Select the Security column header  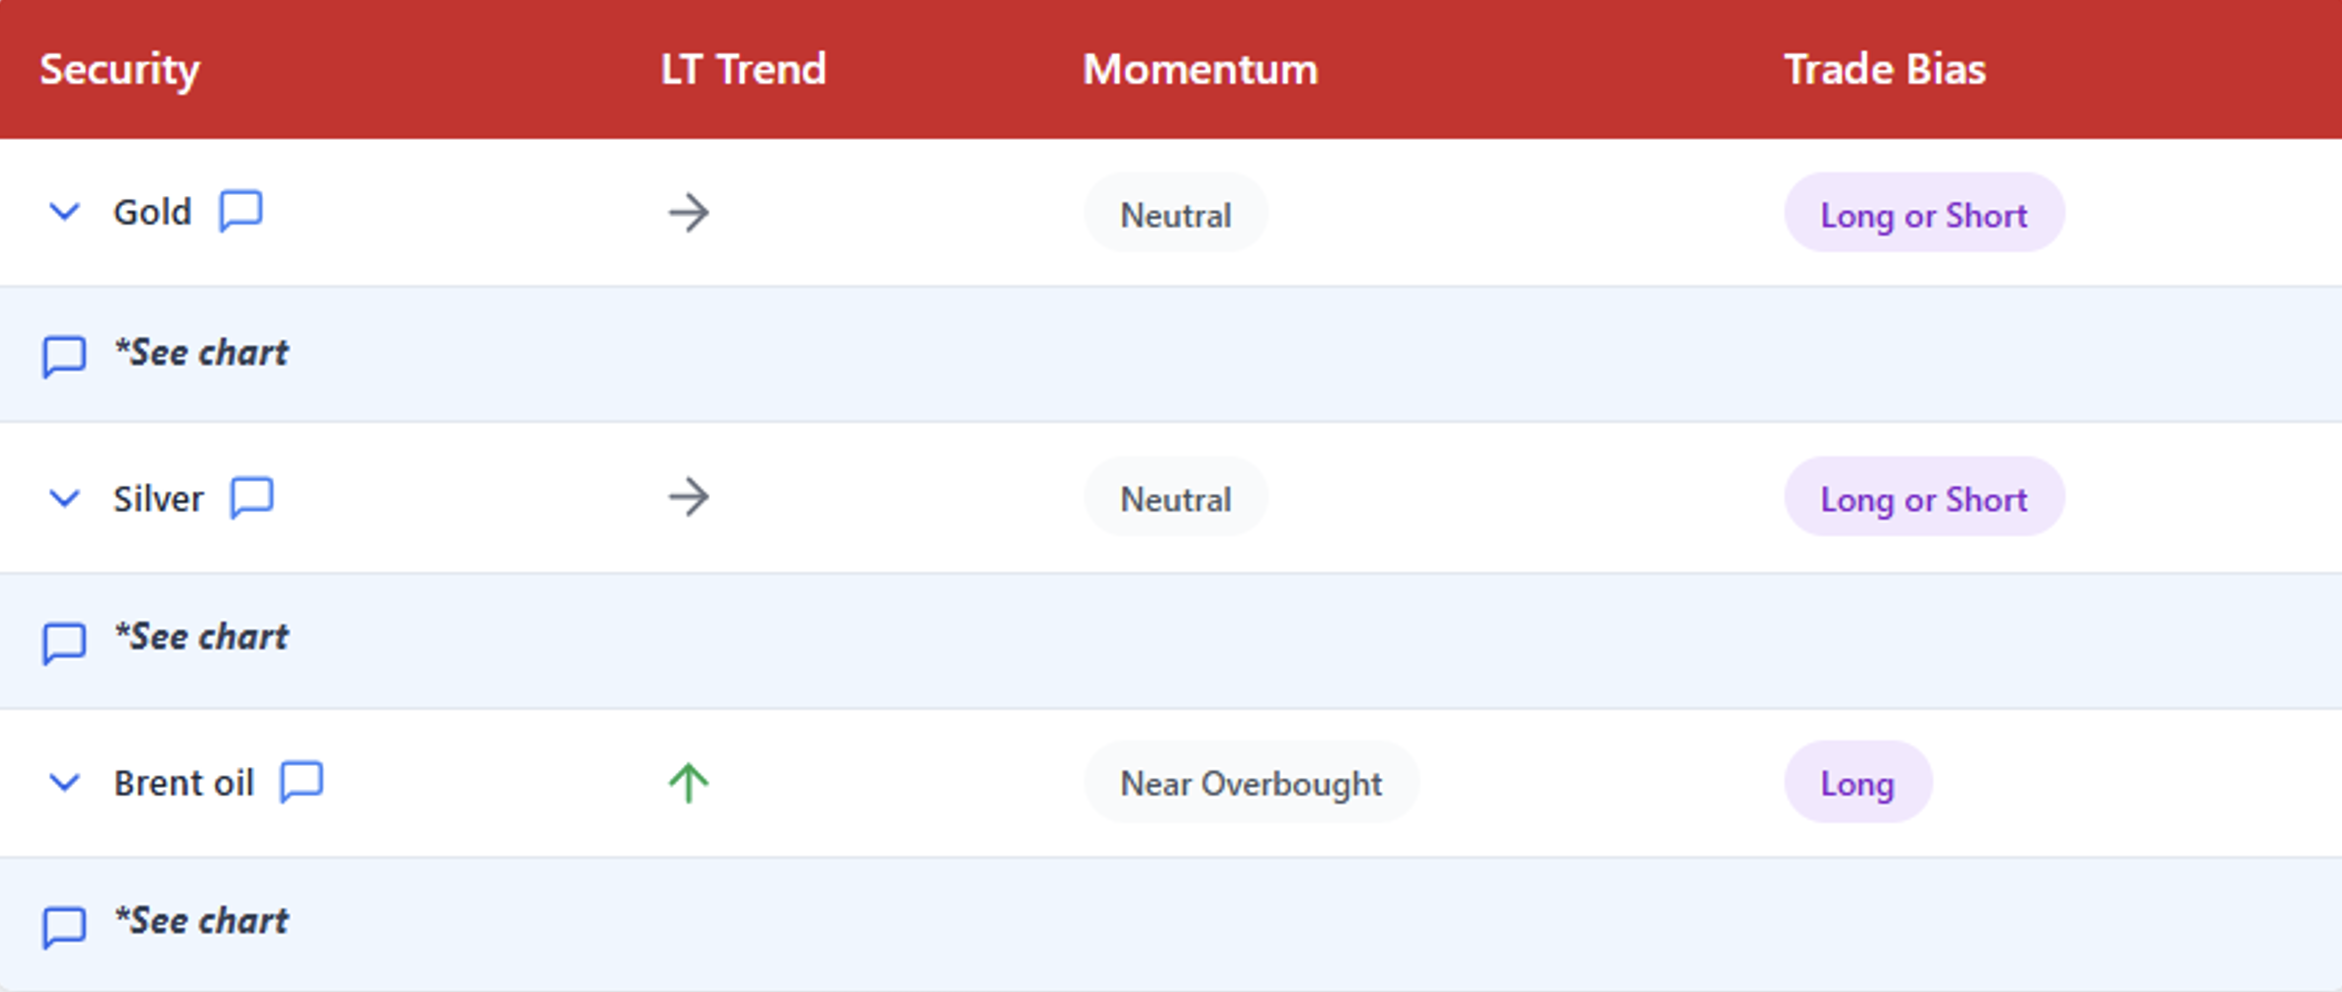pyautogui.click(x=120, y=69)
